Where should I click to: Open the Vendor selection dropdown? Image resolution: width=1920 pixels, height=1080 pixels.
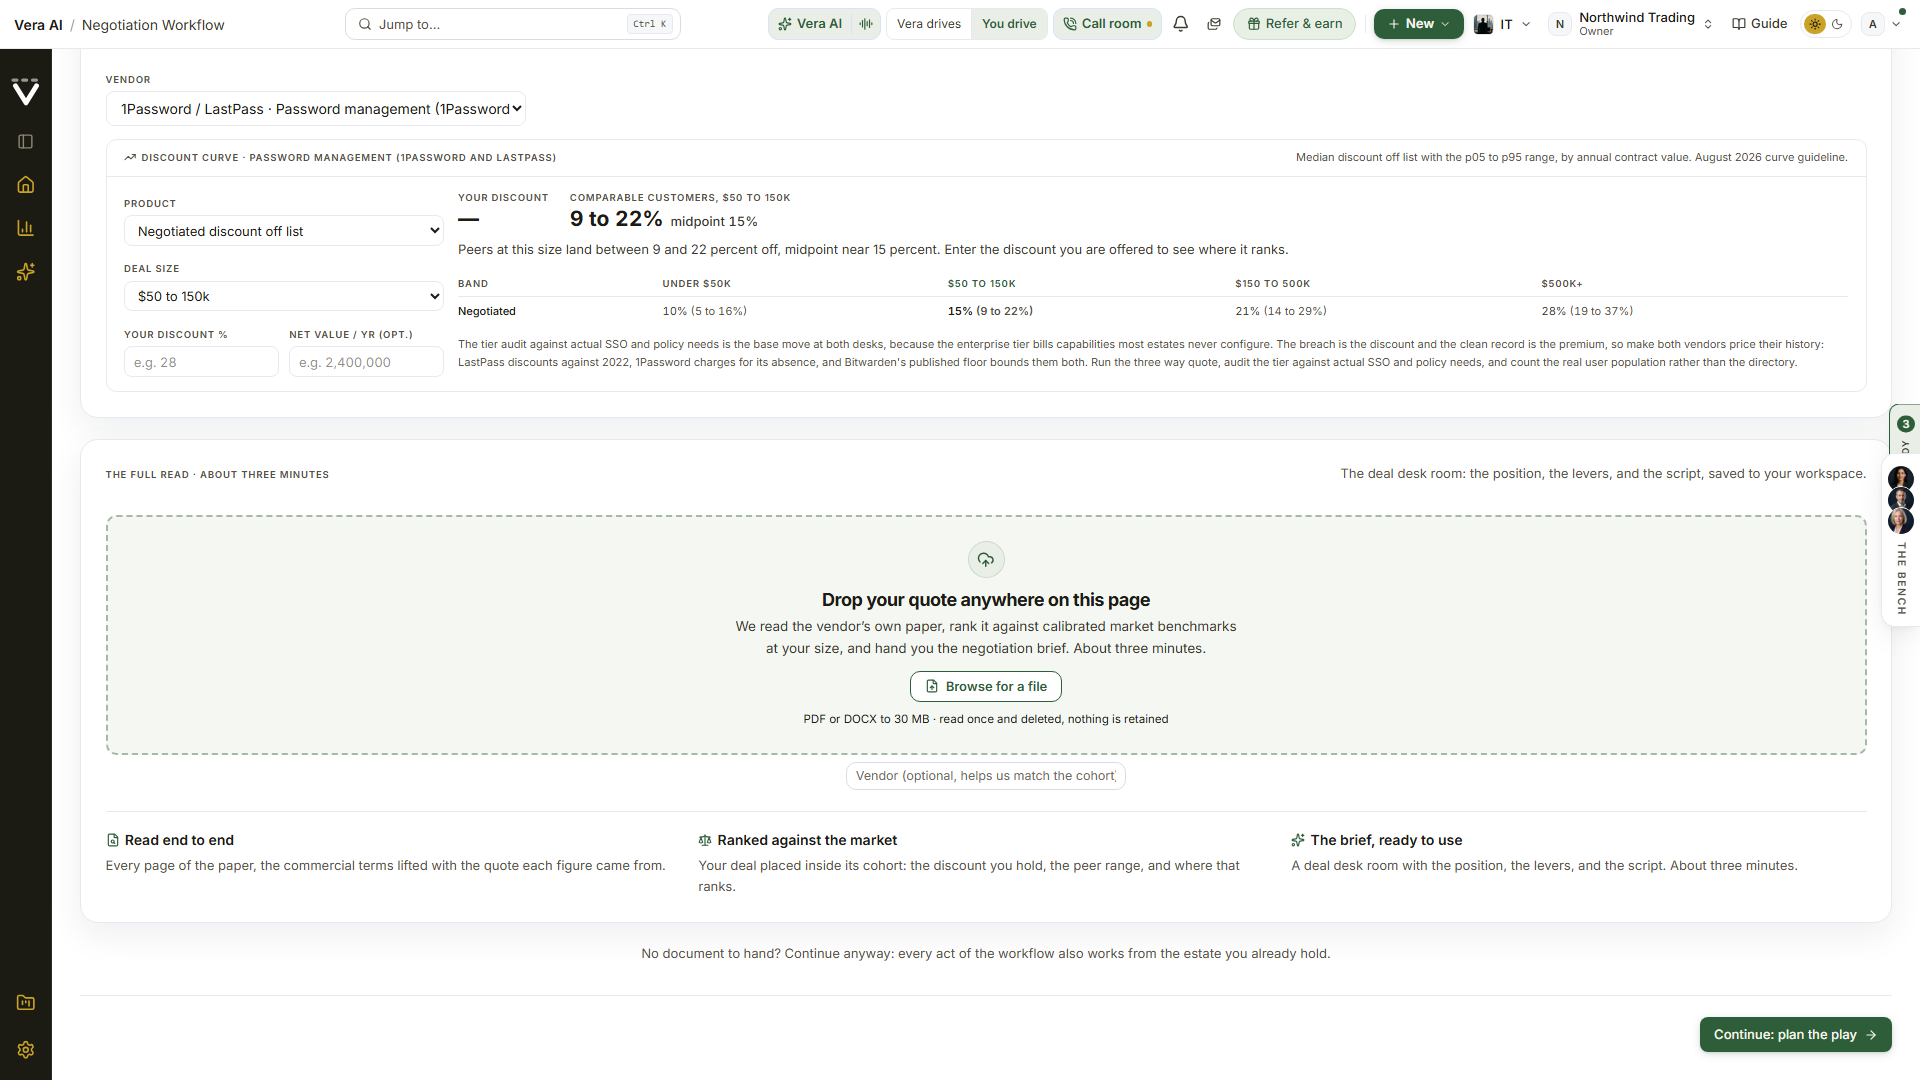[316, 109]
